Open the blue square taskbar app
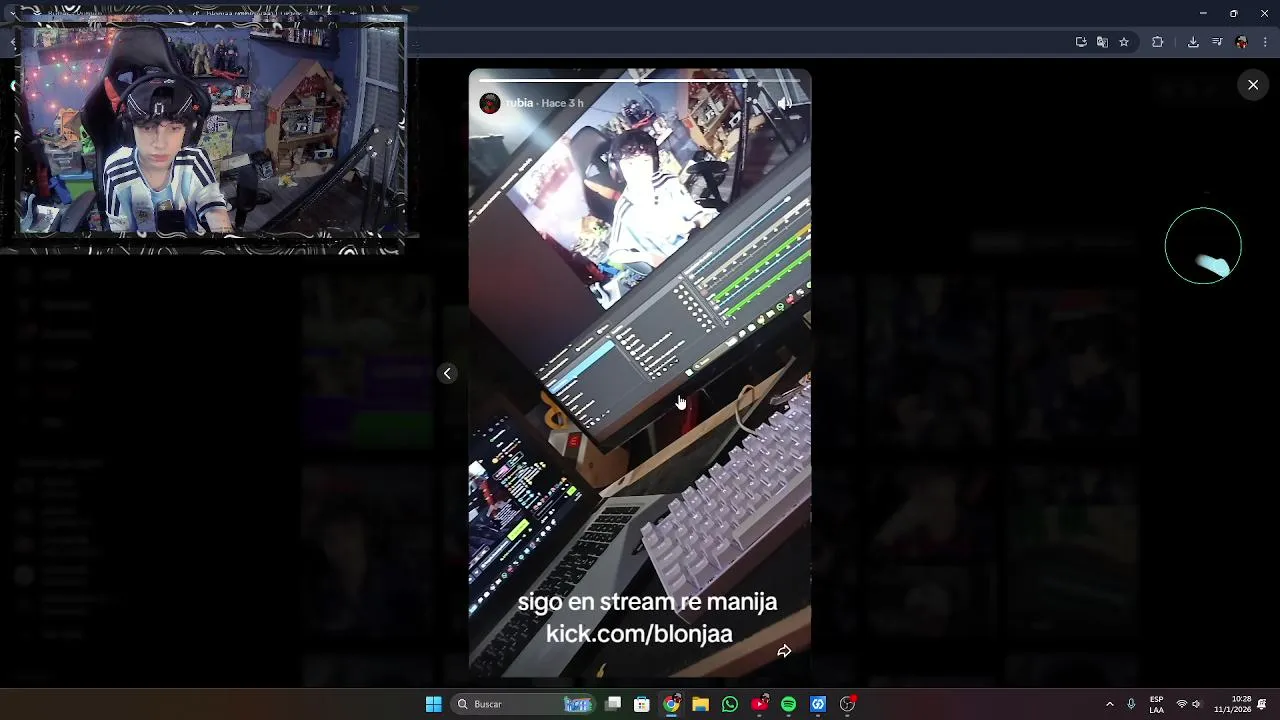The width and height of the screenshot is (1280, 720). [x=818, y=704]
